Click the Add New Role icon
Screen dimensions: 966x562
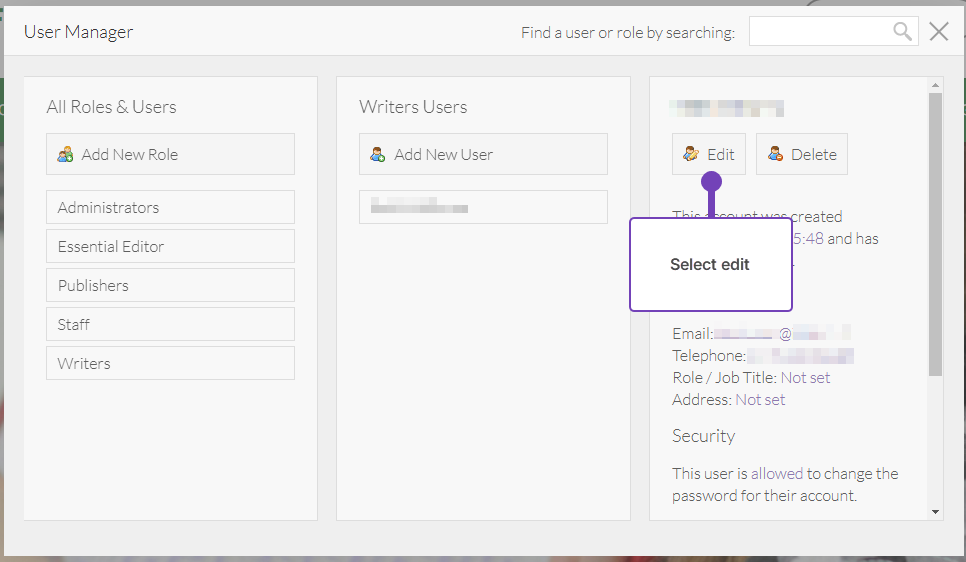coord(66,155)
